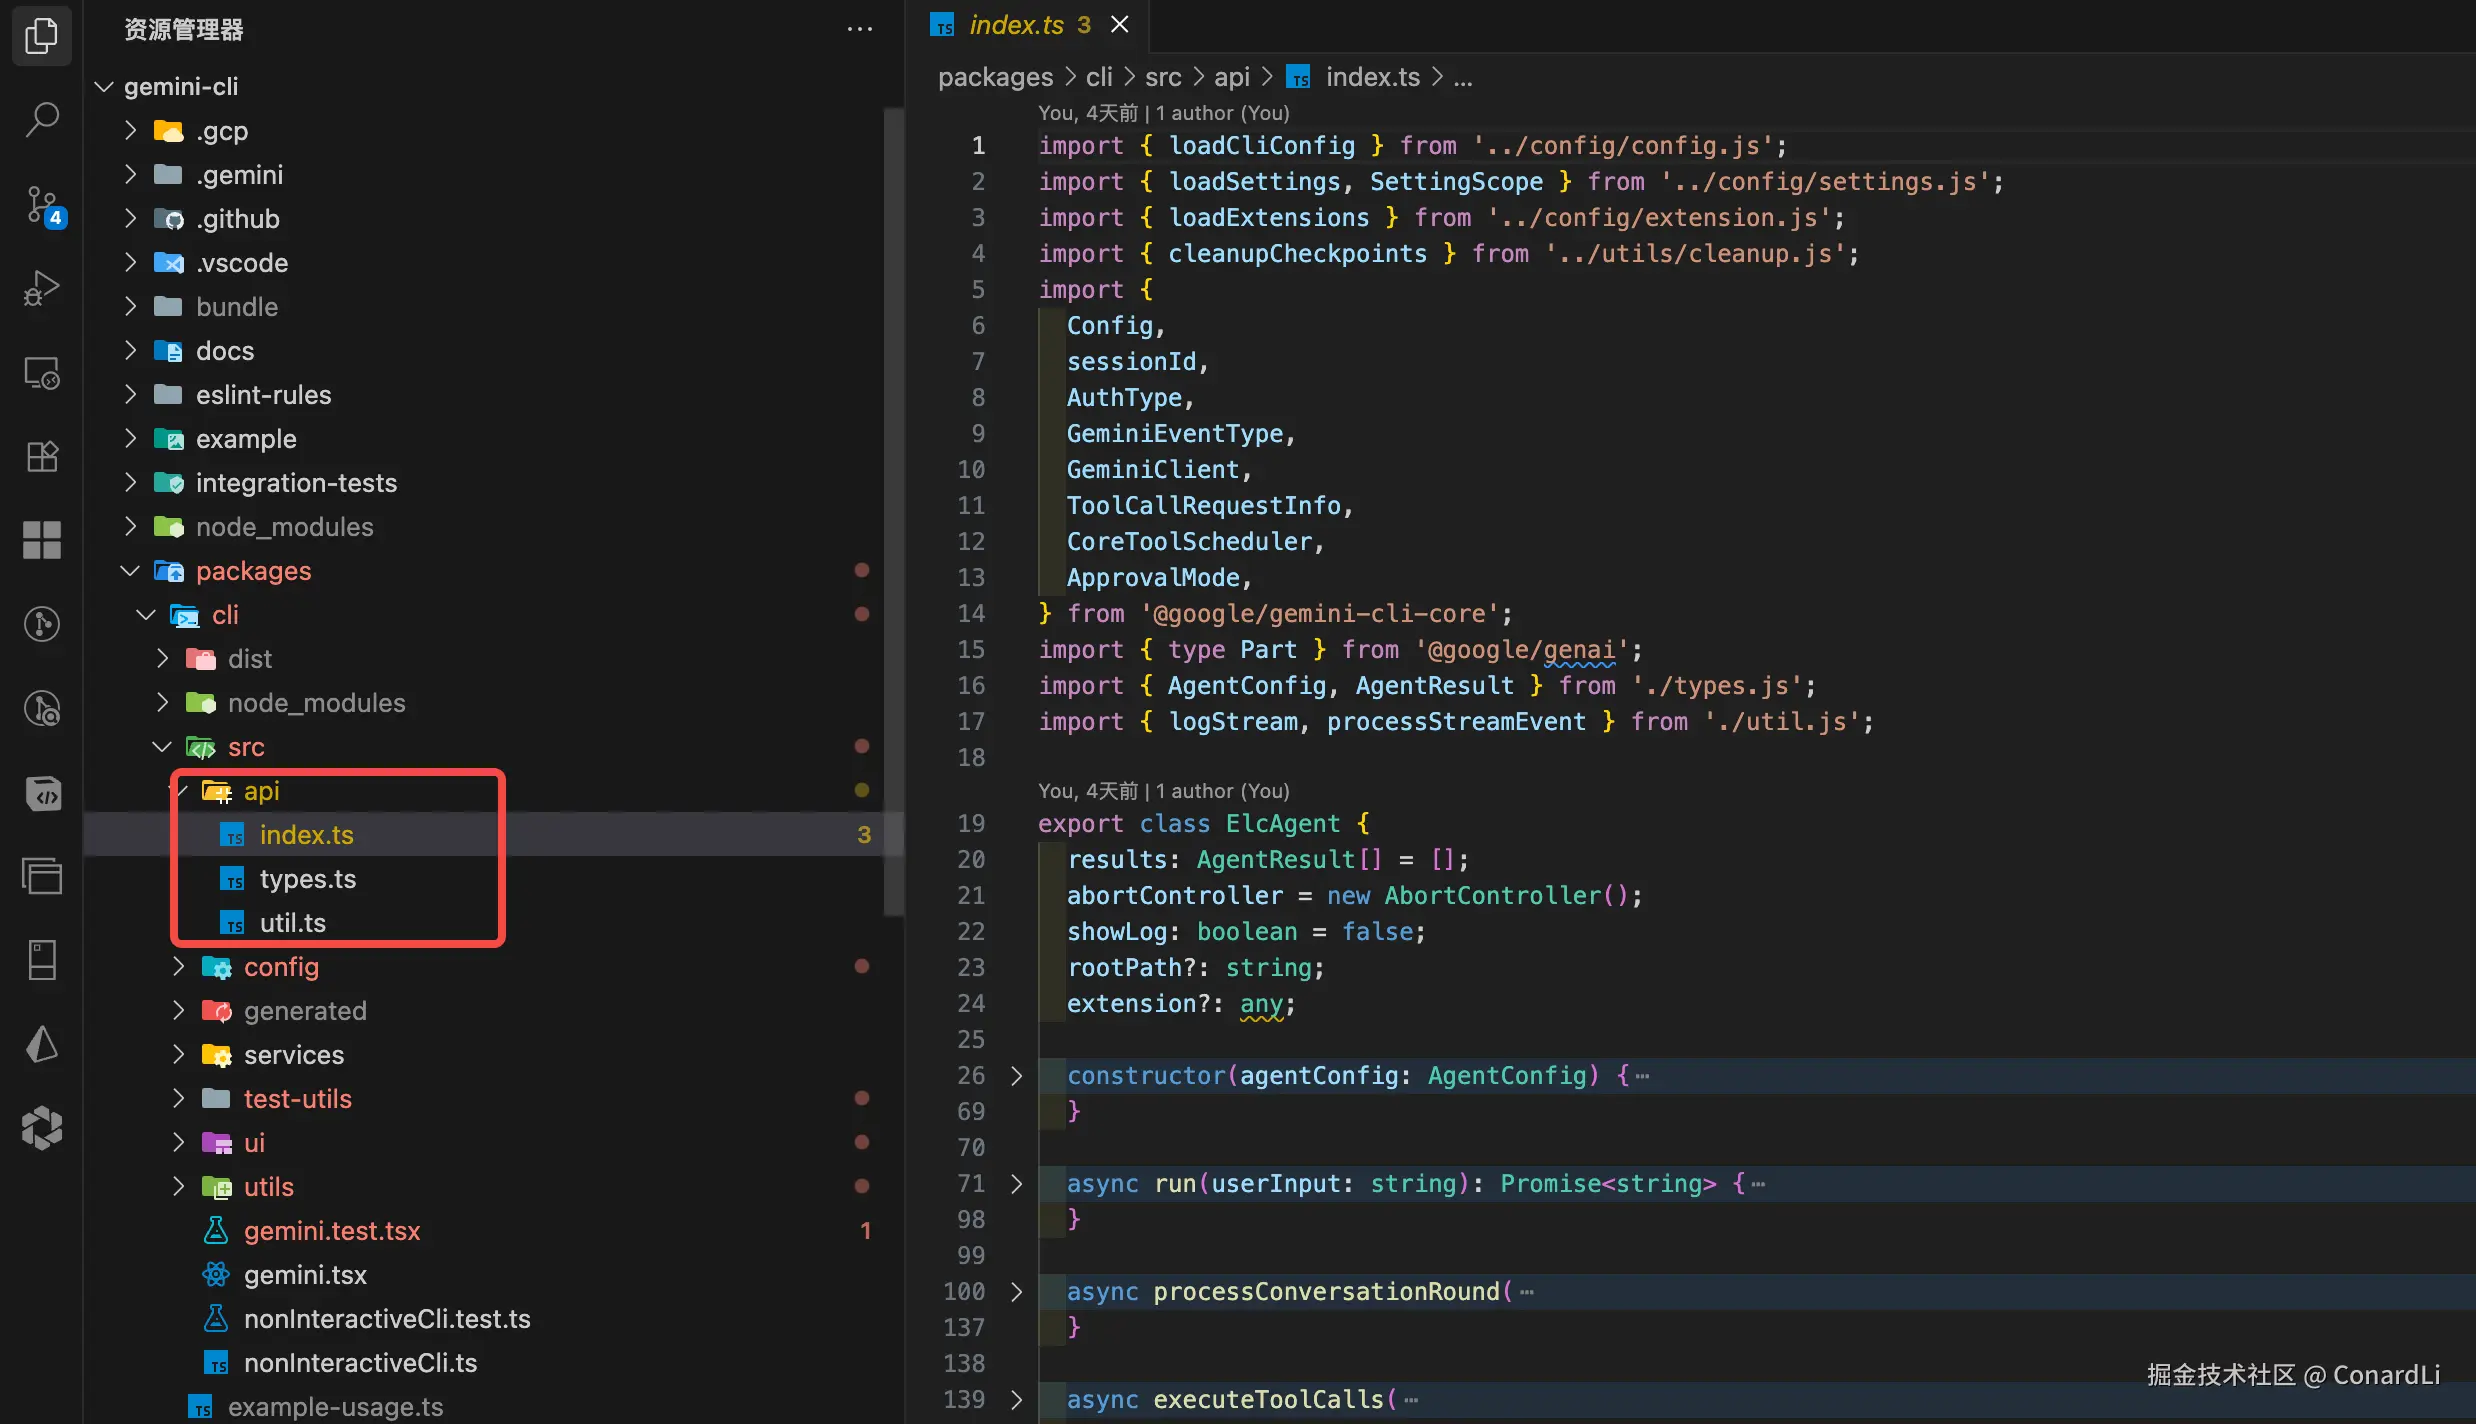The image size is (2476, 1424).
Task: Click the explorer vertical scrollbar
Action: 893,510
